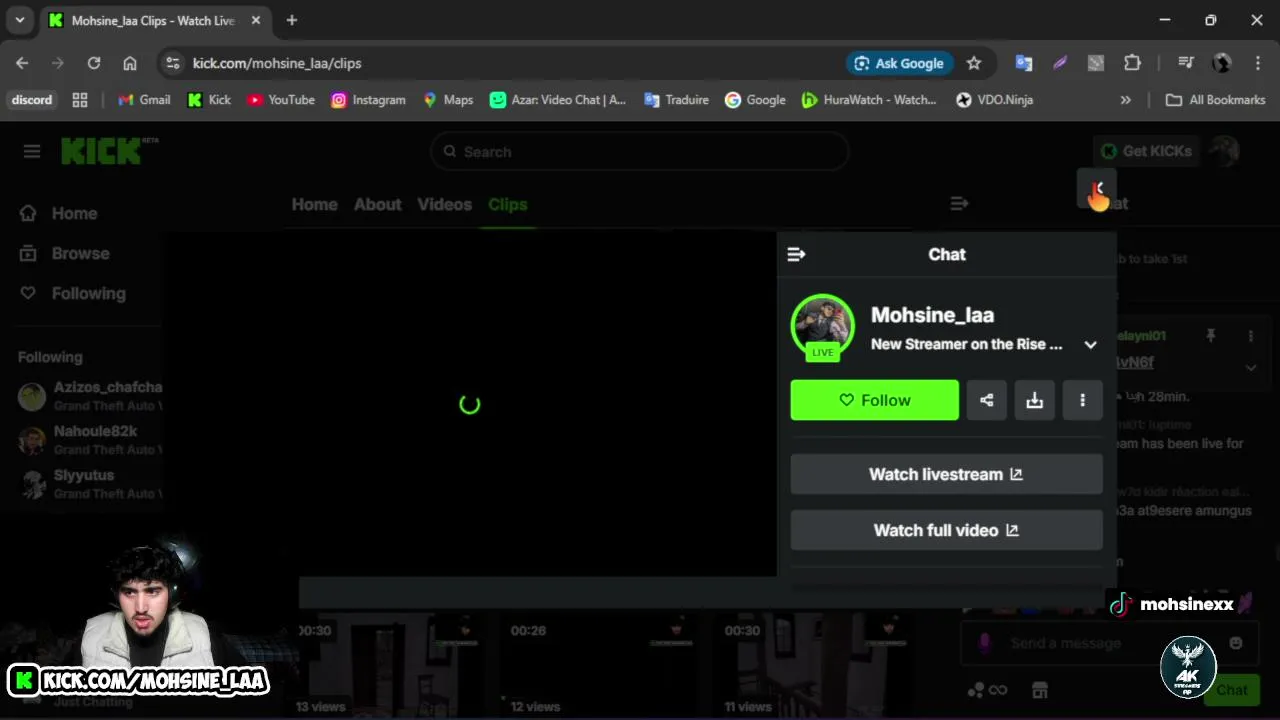The width and height of the screenshot is (1280, 720).
Task: Open the browser tab search dropdown
Action: [x=19, y=20]
